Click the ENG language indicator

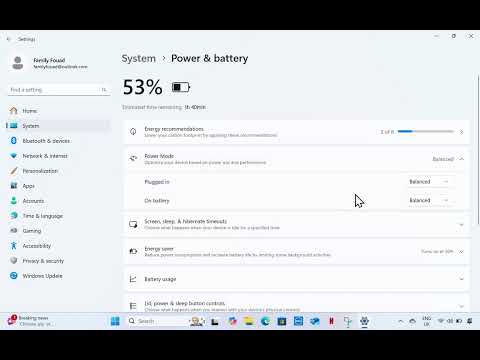[426, 321]
